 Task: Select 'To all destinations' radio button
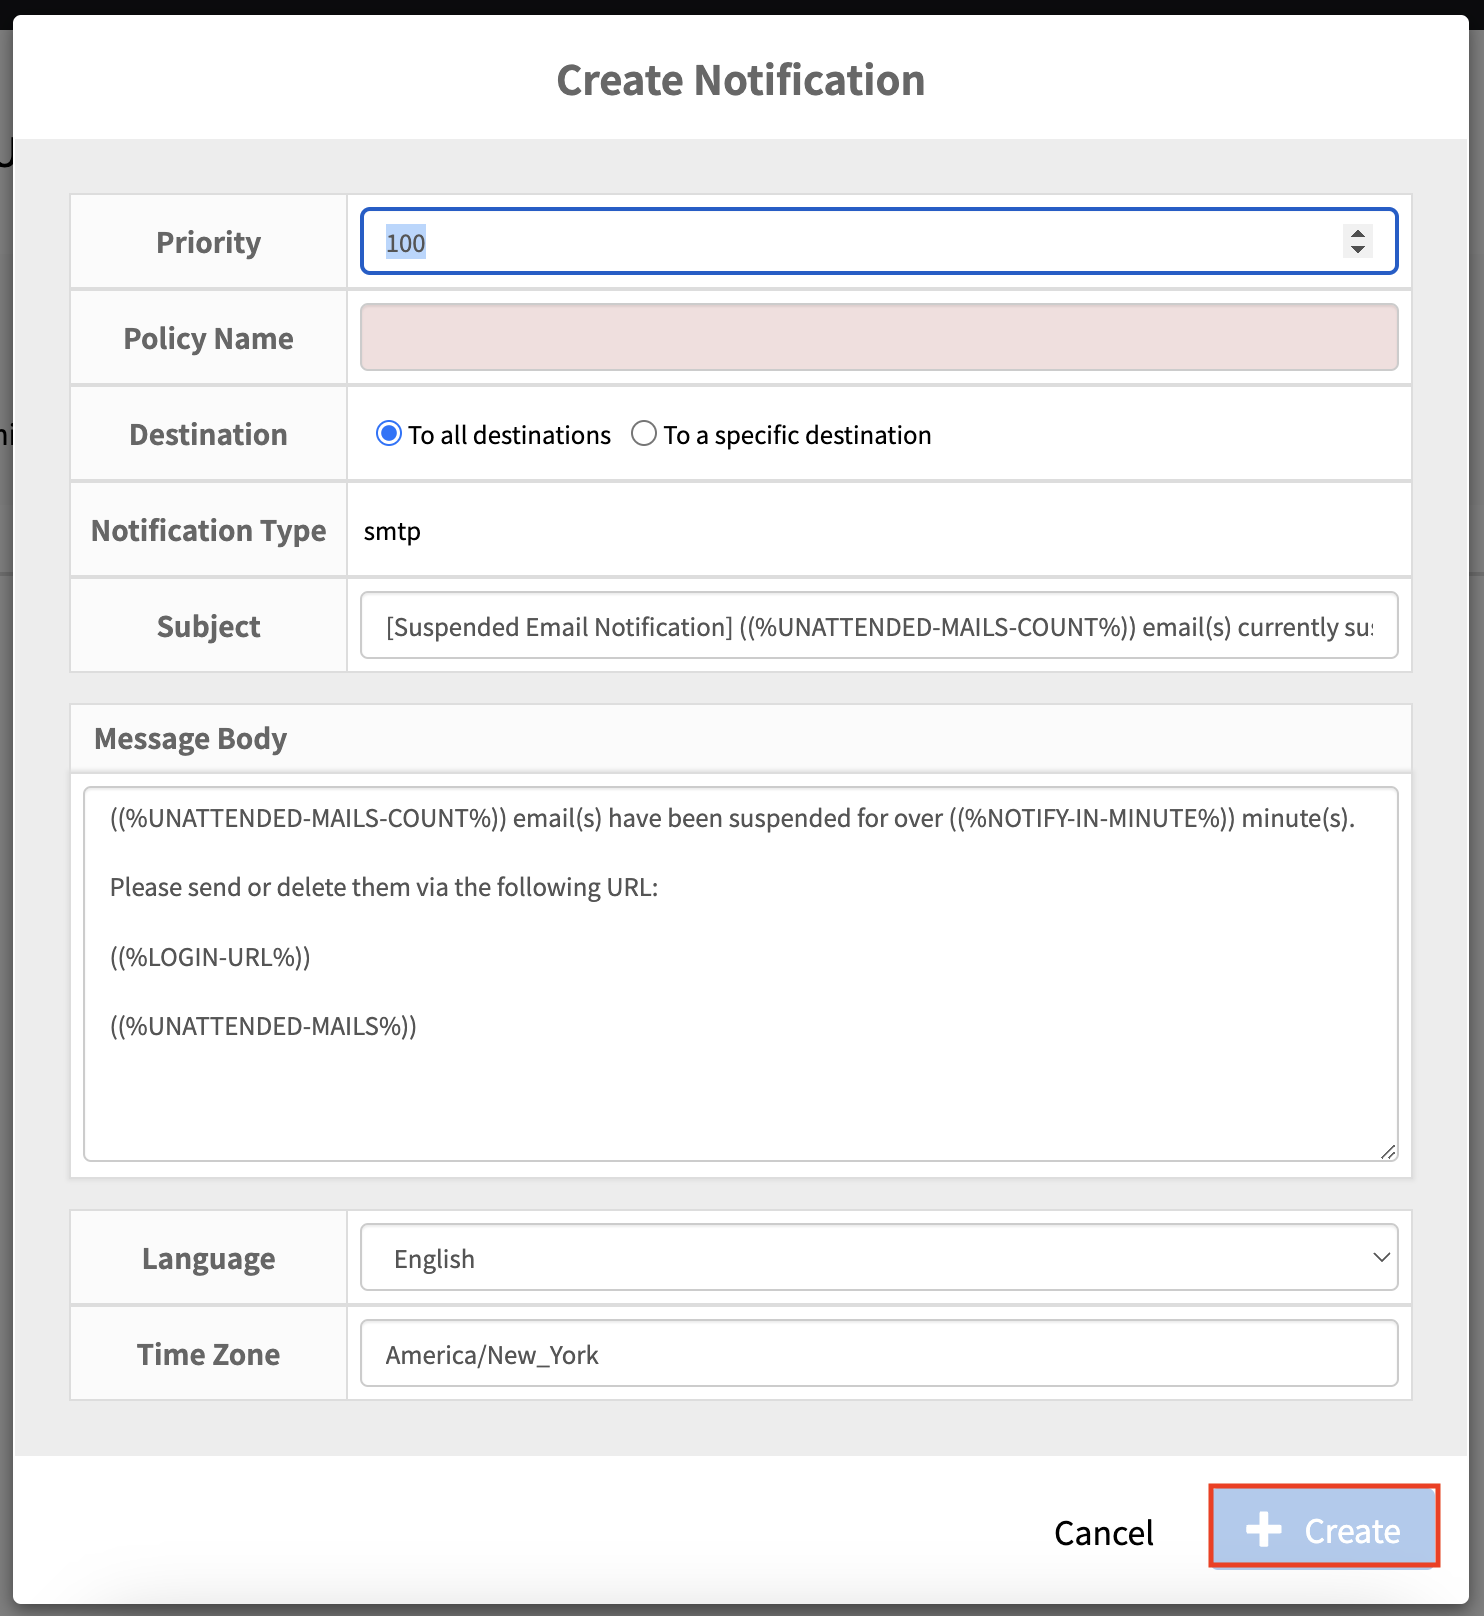[x=388, y=434]
